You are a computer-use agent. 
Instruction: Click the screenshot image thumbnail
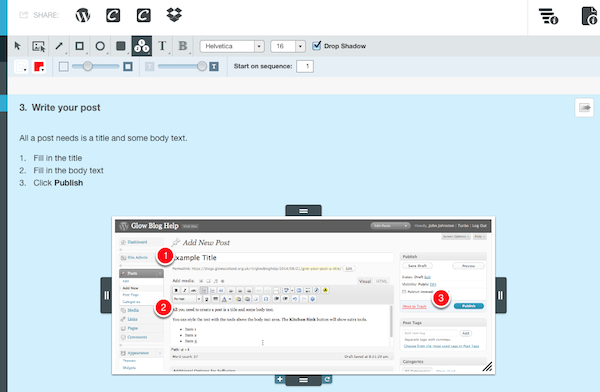pyautogui.click(x=303, y=296)
